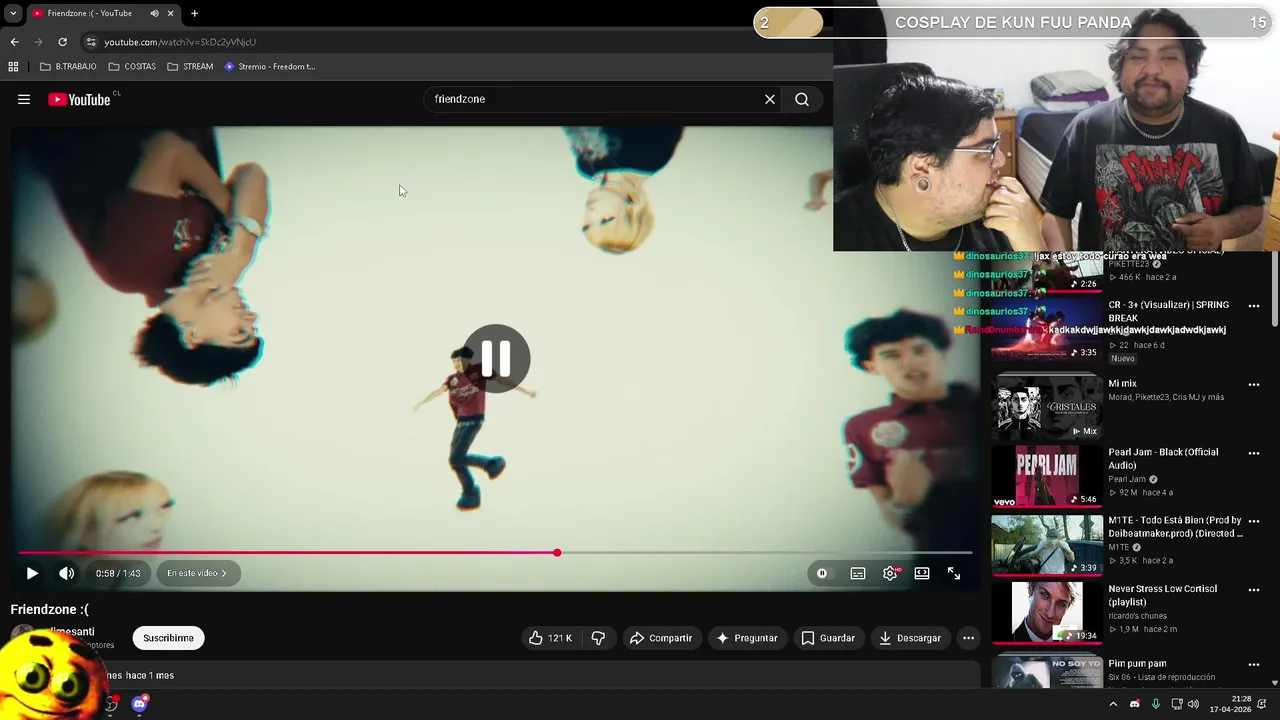Open the player settings gear
The height and width of the screenshot is (720, 1280).
tap(890, 573)
